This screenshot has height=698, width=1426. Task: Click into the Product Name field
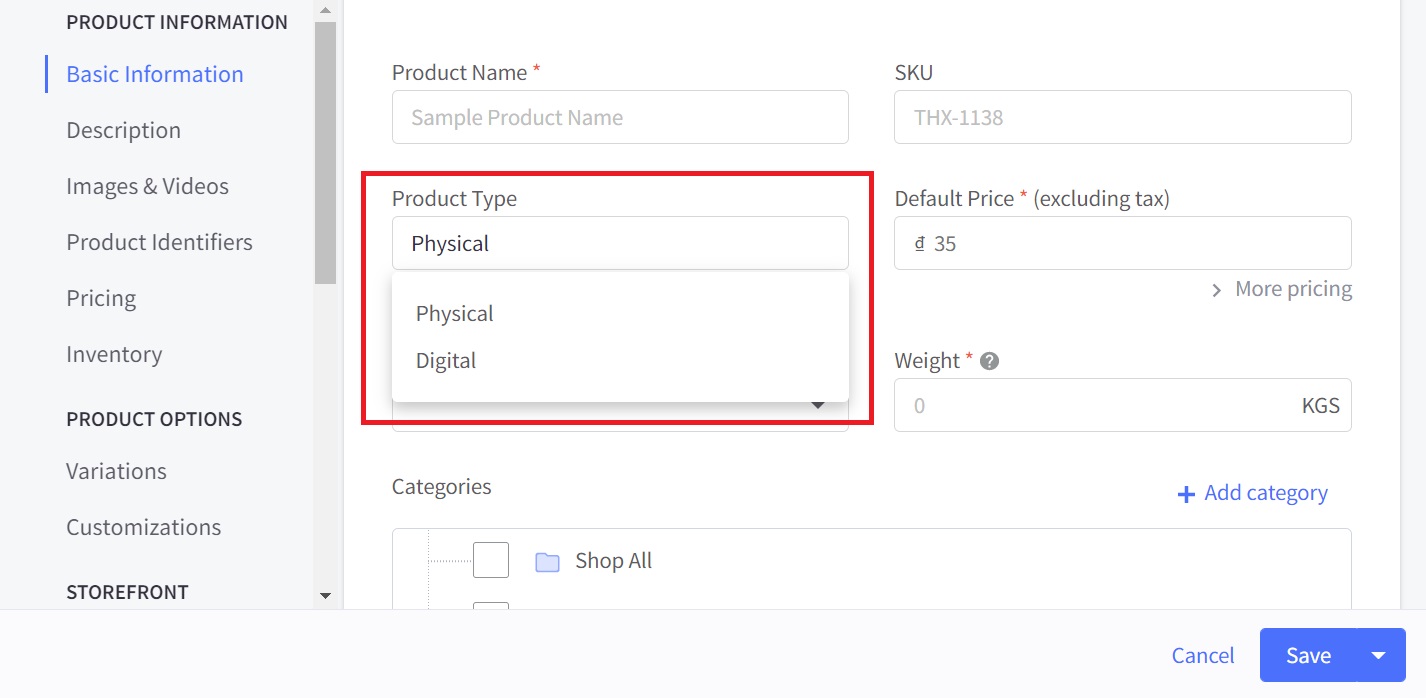pyautogui.click(x=620, y=117)
